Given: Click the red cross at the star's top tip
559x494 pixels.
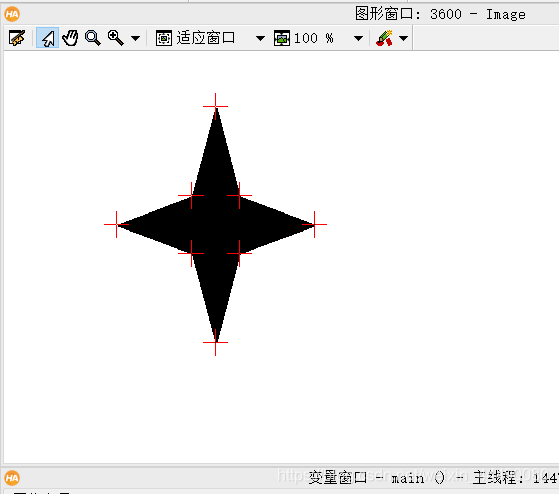Looking at the screenshot, I should point(215,106).
